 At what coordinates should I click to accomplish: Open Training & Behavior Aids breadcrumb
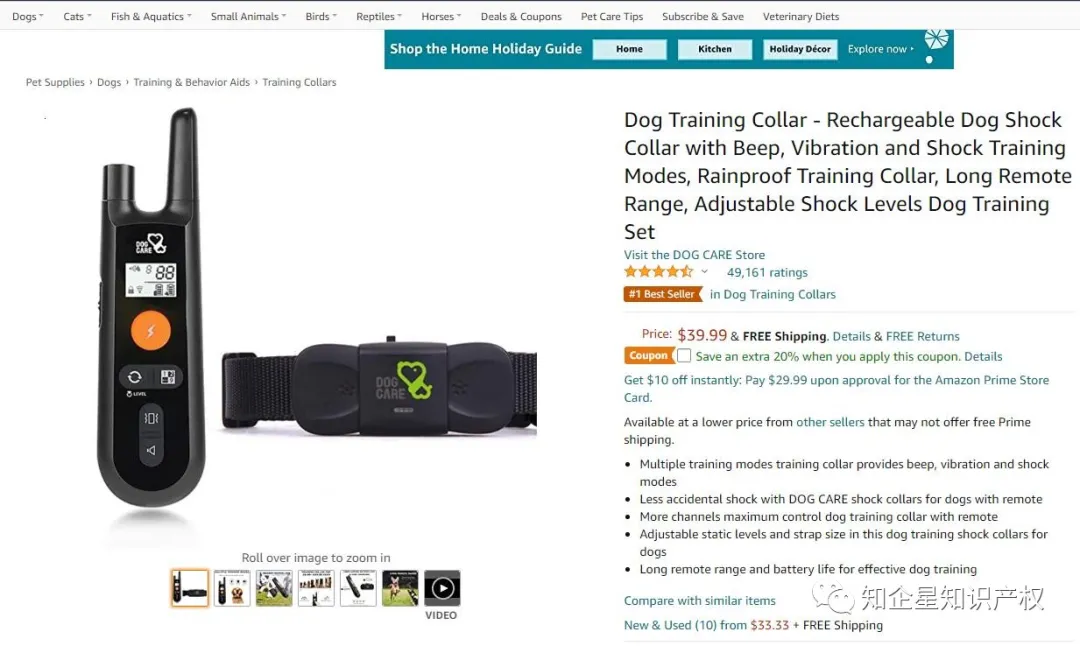[x=191, y=82]
